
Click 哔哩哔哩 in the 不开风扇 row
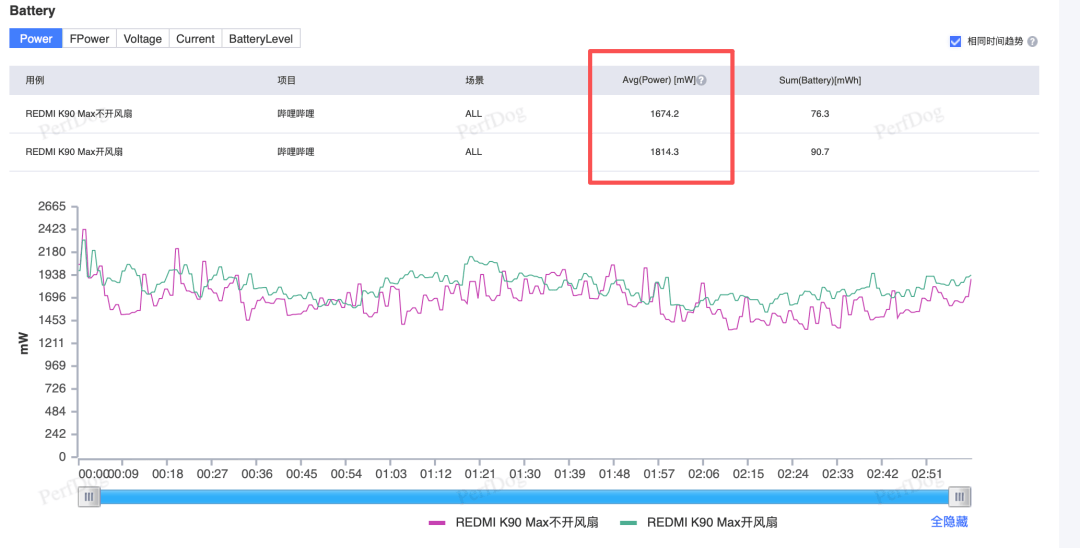pos(295,114)
